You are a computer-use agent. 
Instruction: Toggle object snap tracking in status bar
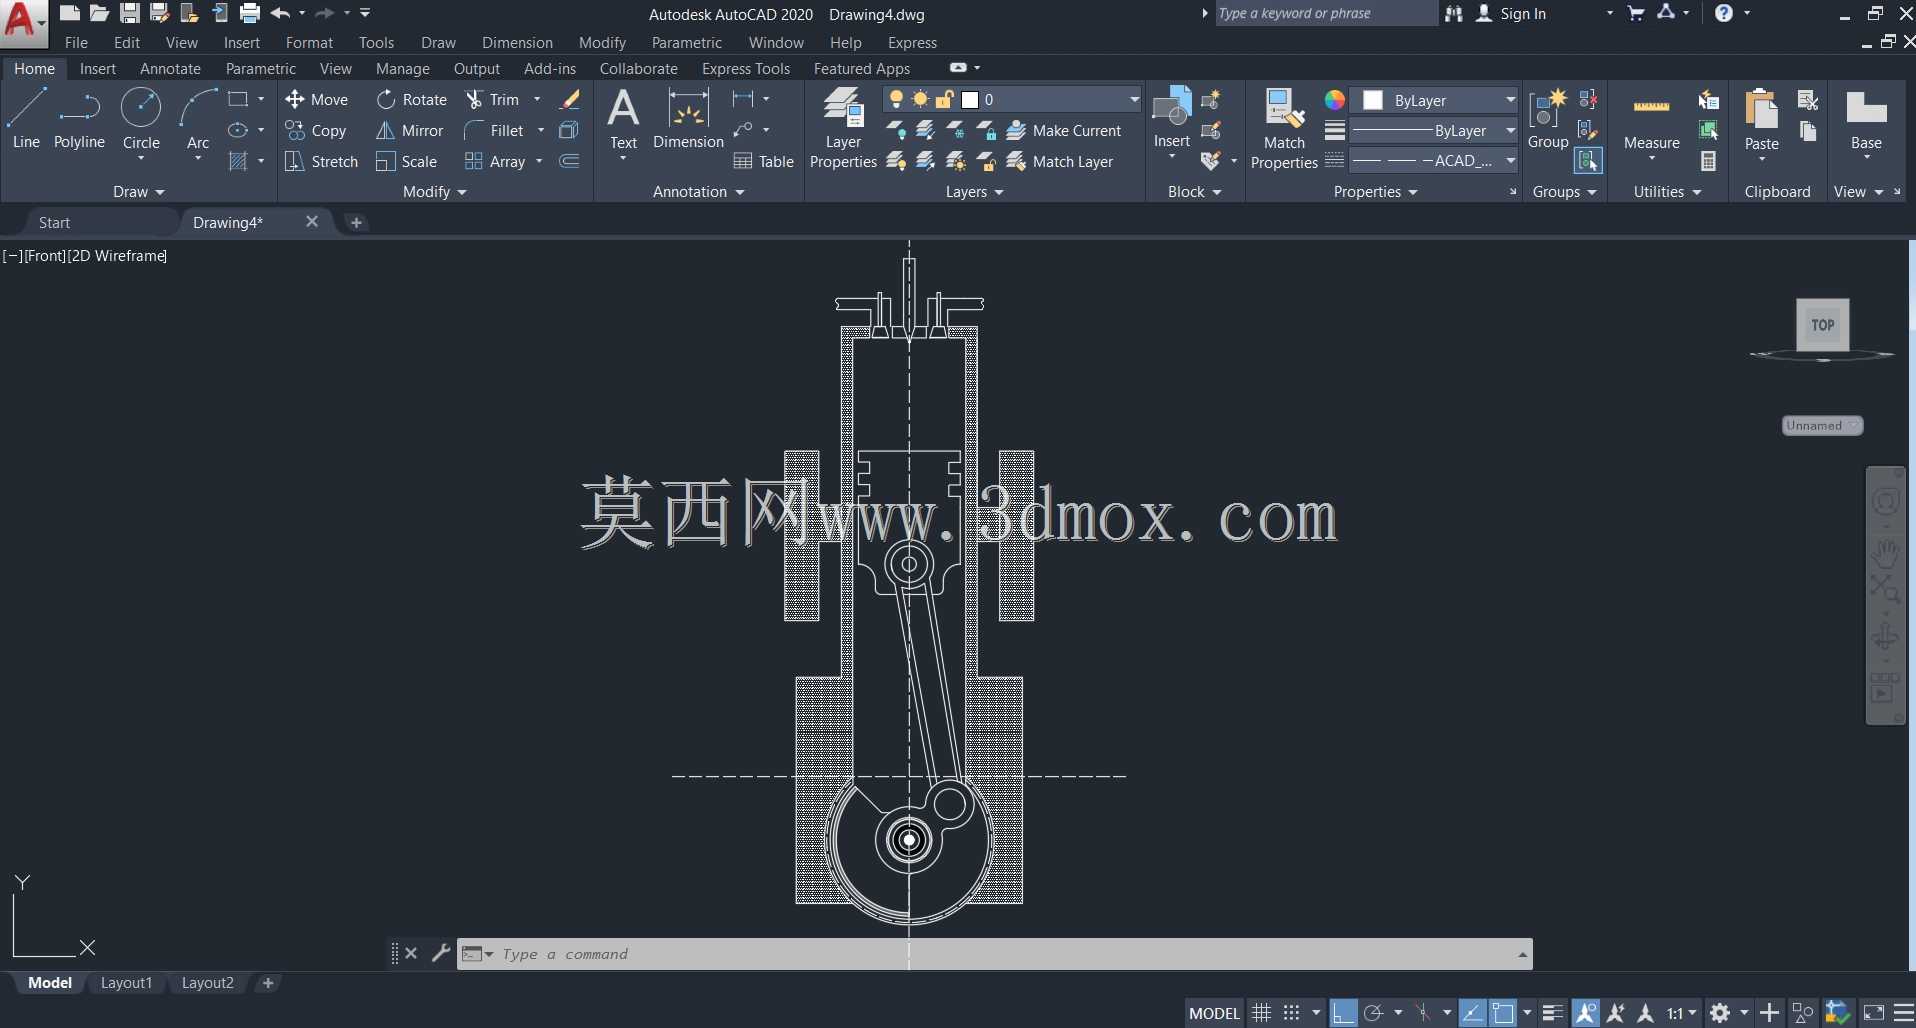pos(1472,1013)
